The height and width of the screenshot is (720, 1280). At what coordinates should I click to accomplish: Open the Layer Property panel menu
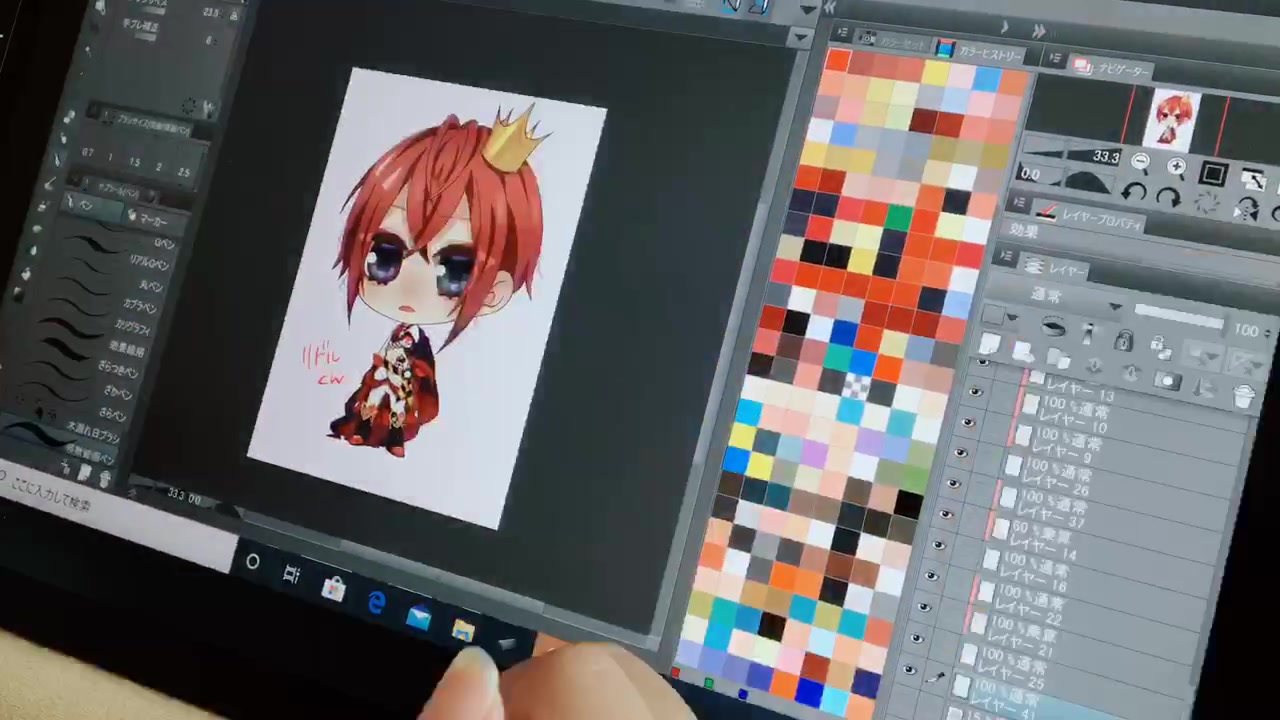(1018, 204)
